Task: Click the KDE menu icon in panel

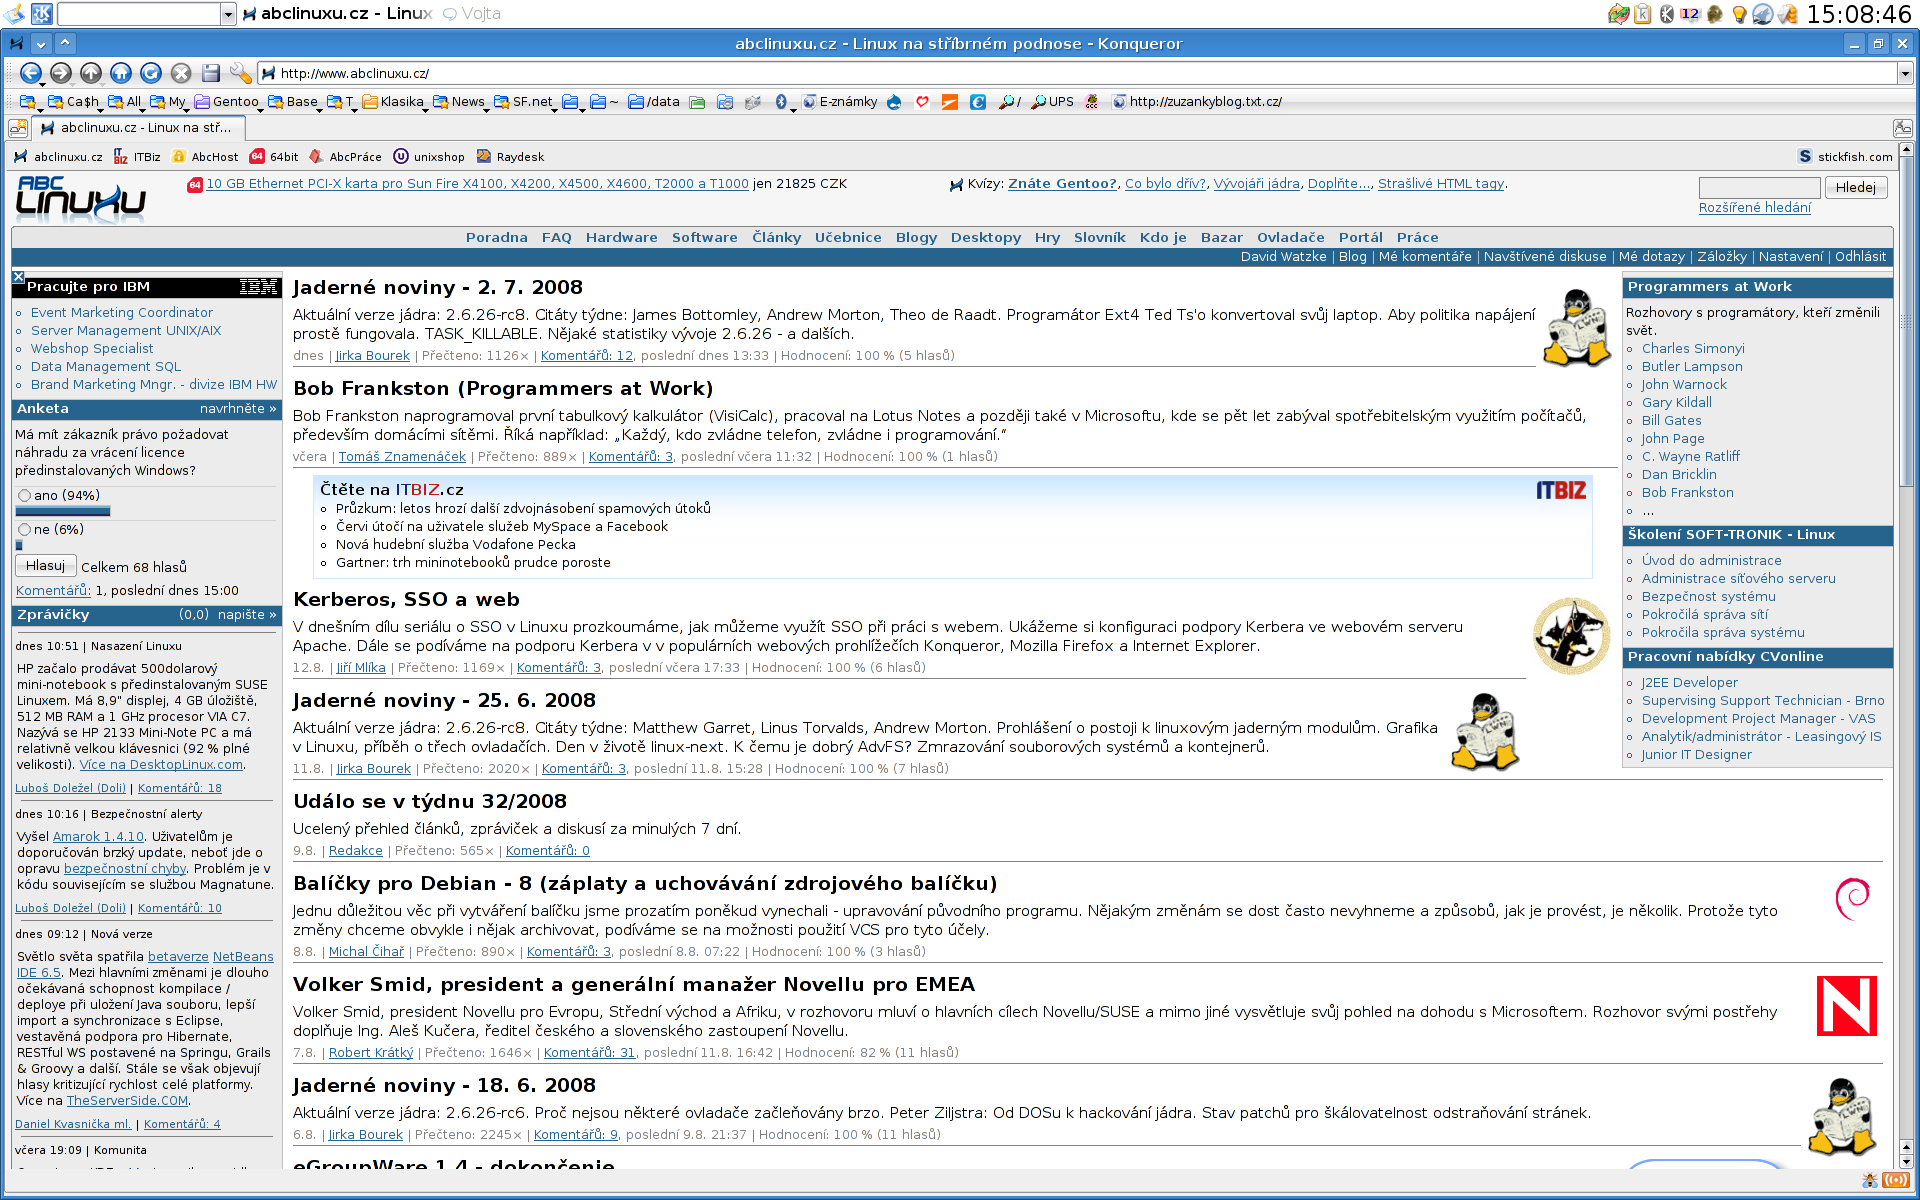Action: tap(42, 14)
